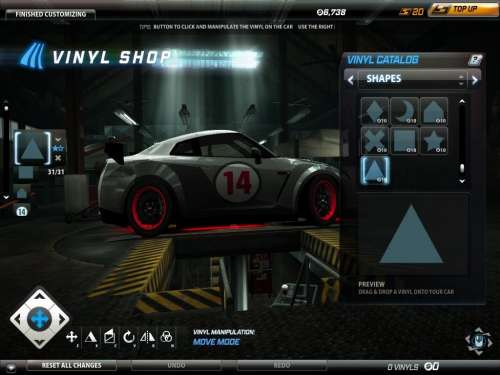Click the blue center of the directional pad

coord(40,319)
